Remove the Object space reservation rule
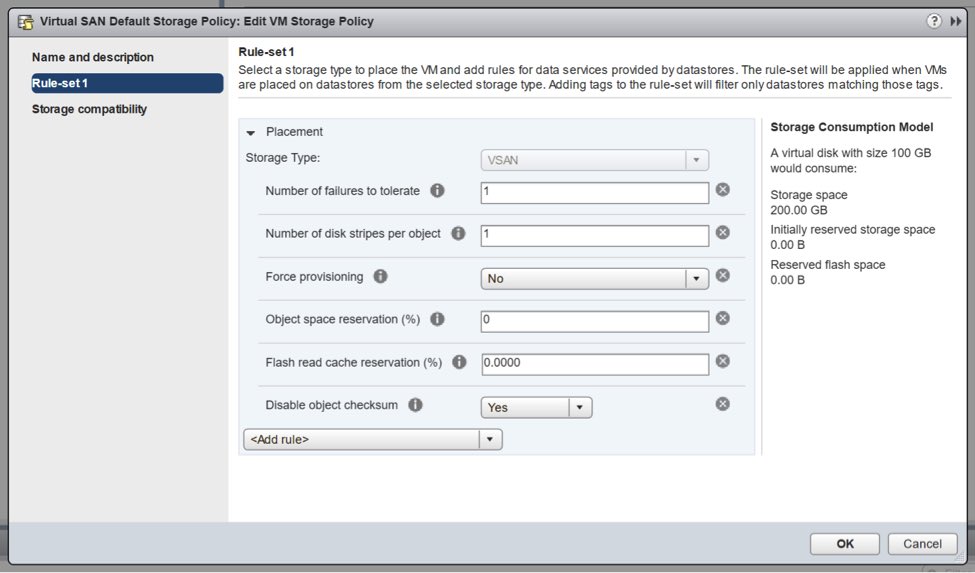975x573 pixels. pyautogui.click(x=723, y=318)
